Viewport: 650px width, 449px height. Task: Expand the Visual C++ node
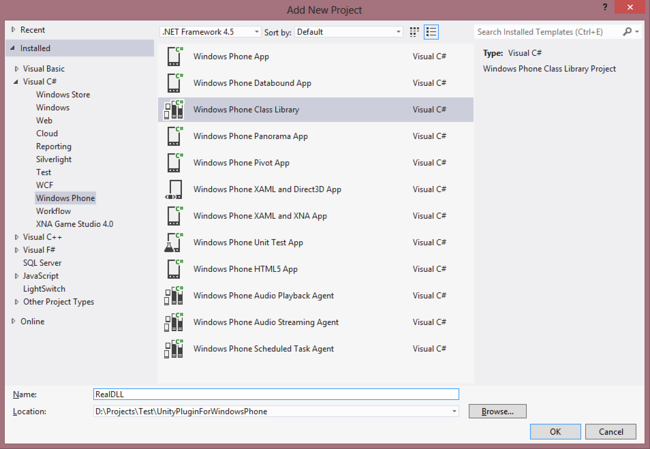point(17,237)
